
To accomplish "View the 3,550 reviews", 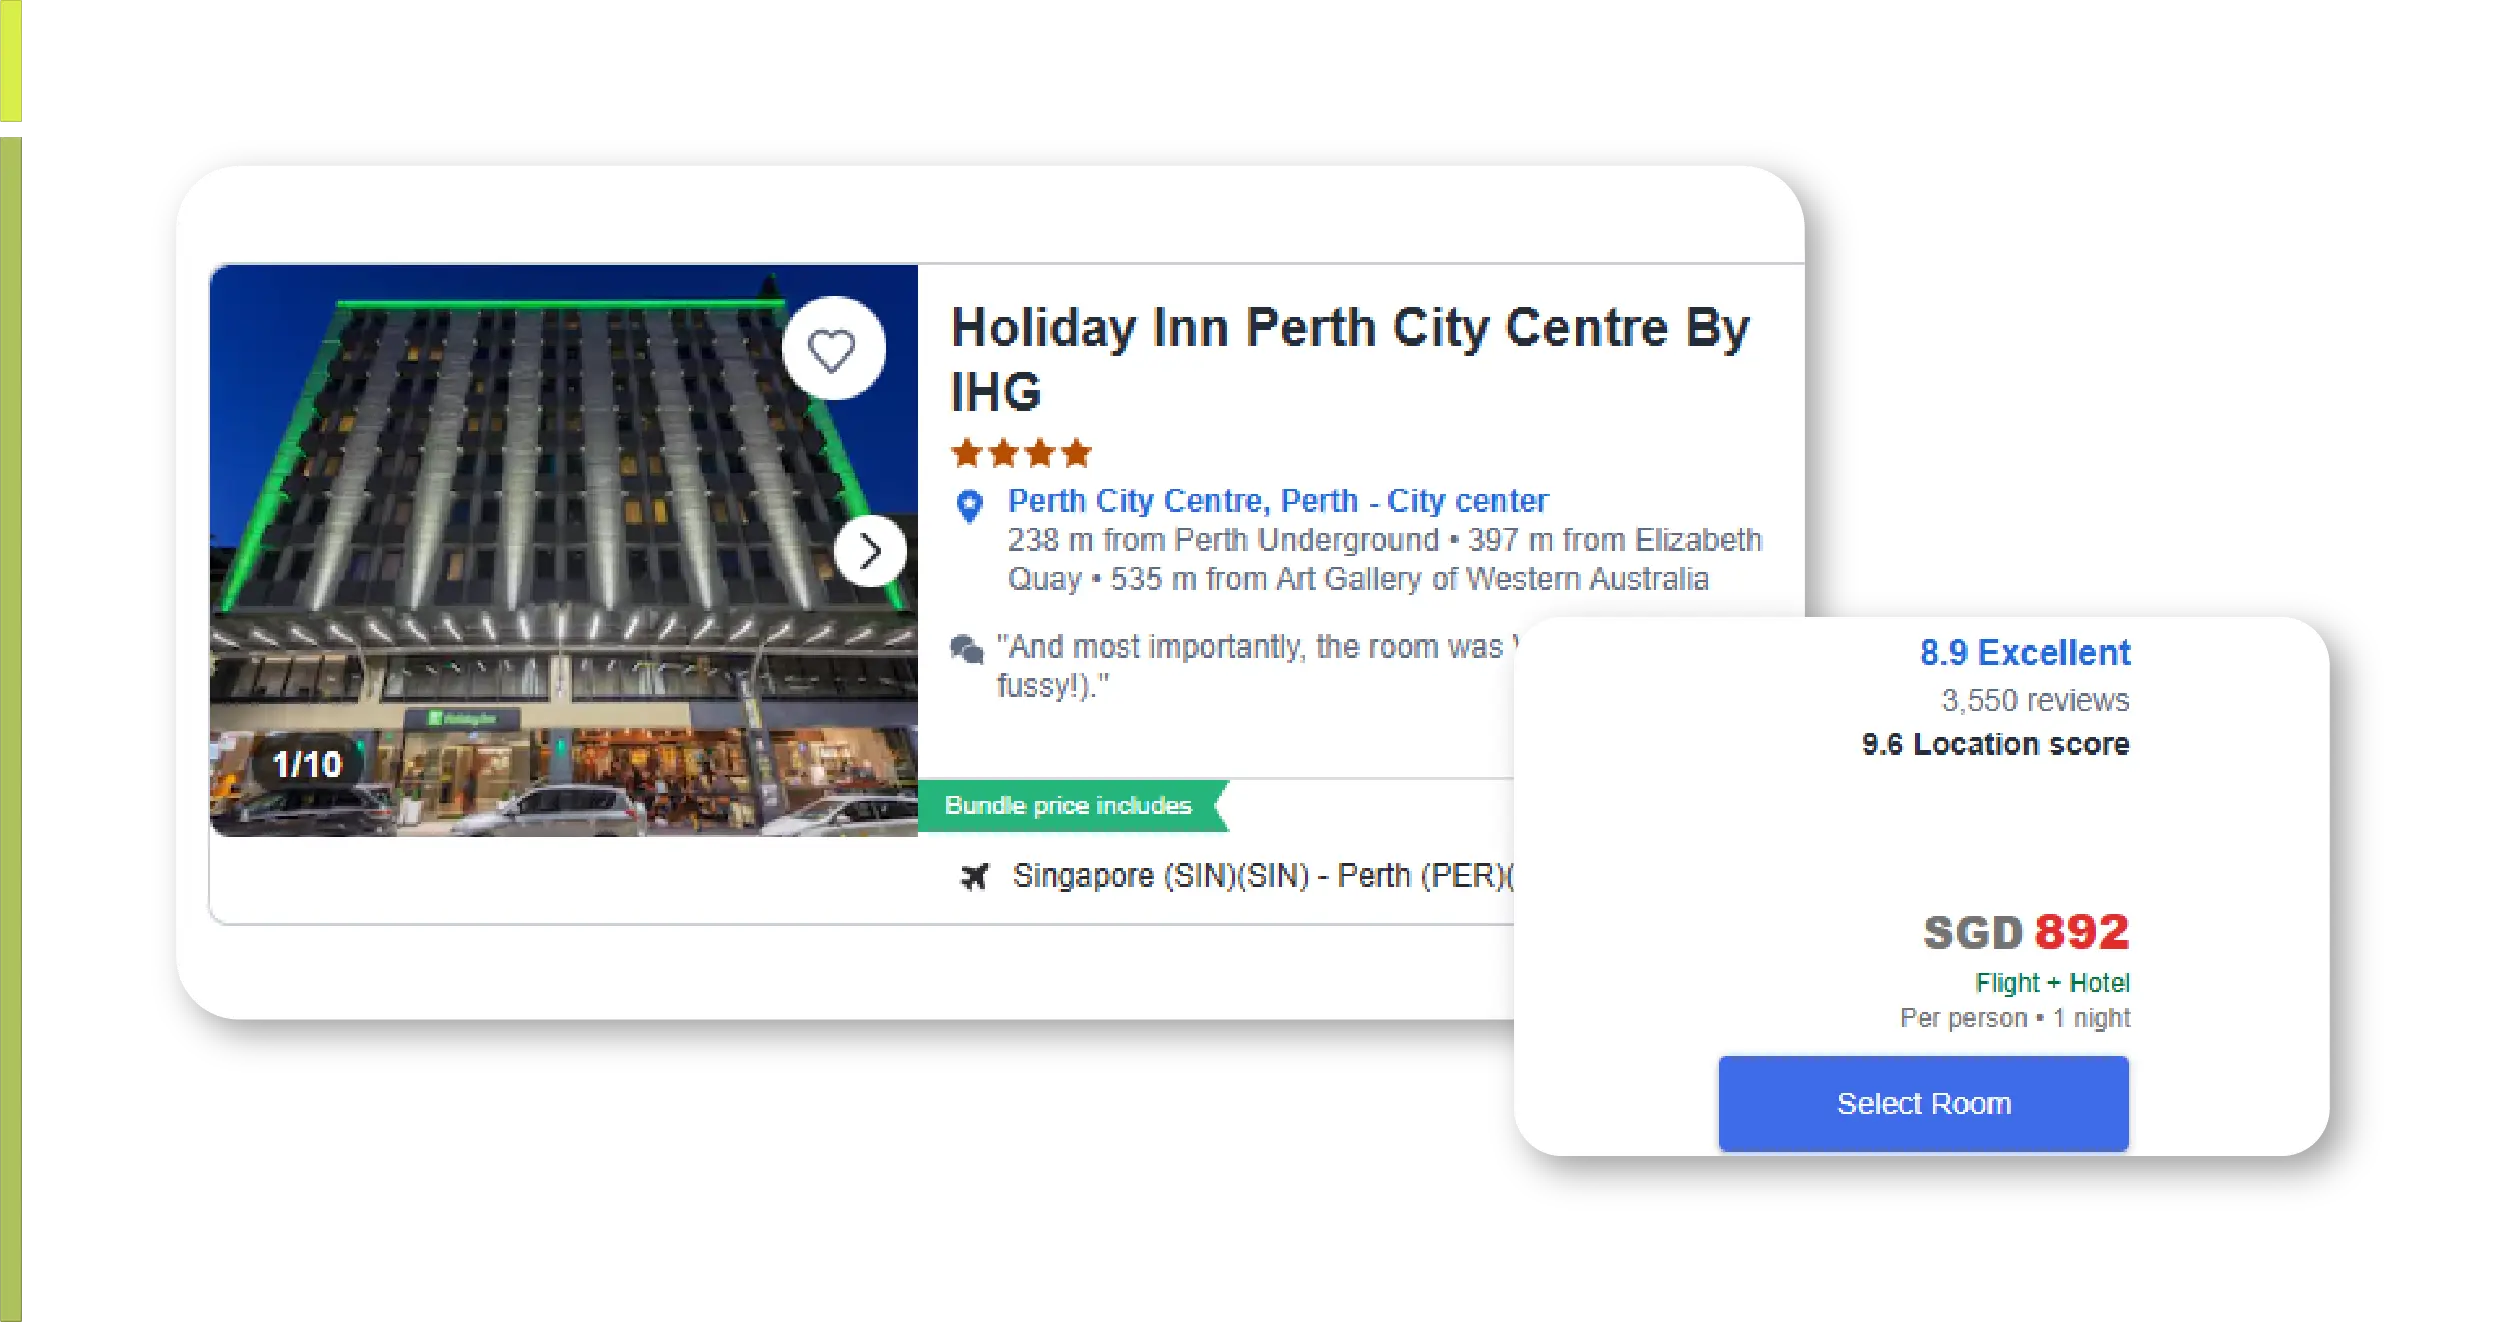I will coord(2035,700).
